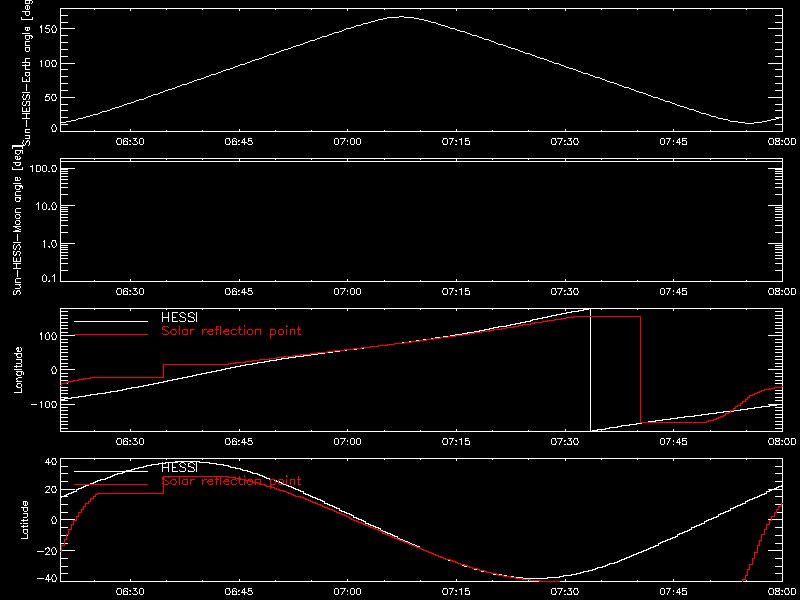Click 06:45 time label under Latitude plot
800x600 pixels.
click(239, 592)
